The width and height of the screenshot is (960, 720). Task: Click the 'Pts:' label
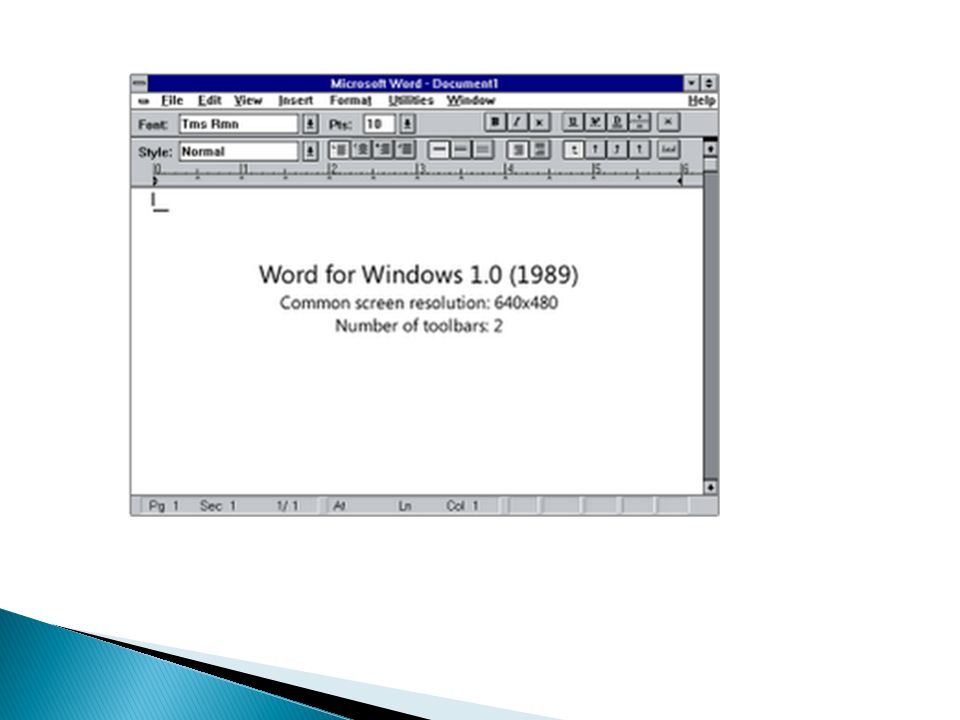(340, 125)
